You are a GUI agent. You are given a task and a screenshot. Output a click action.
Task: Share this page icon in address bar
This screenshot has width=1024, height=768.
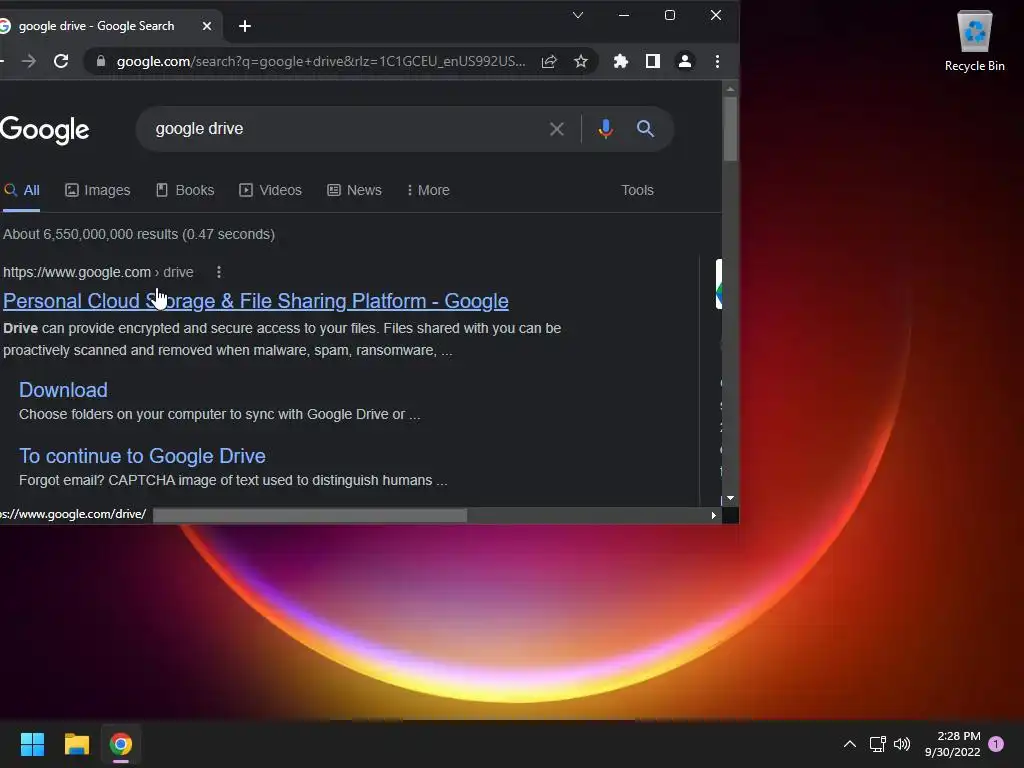[x=549, y=61]
